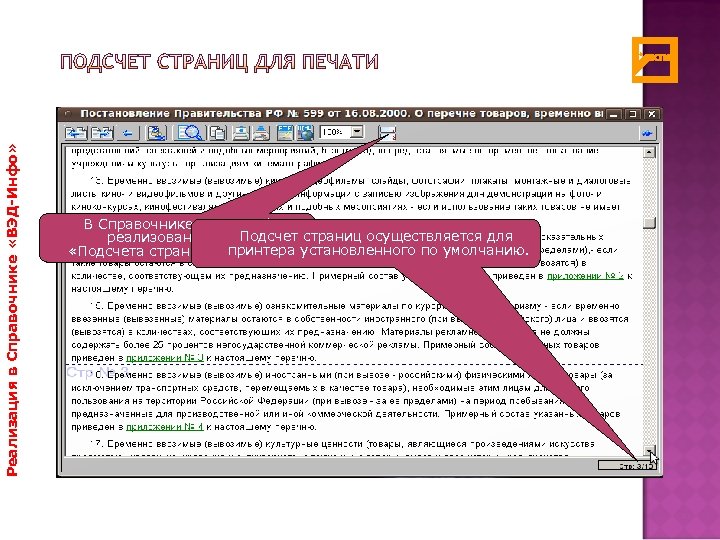Maximize the Постановление document window
The width and height of the screenshot is (720, 540).
click(633, 114)
